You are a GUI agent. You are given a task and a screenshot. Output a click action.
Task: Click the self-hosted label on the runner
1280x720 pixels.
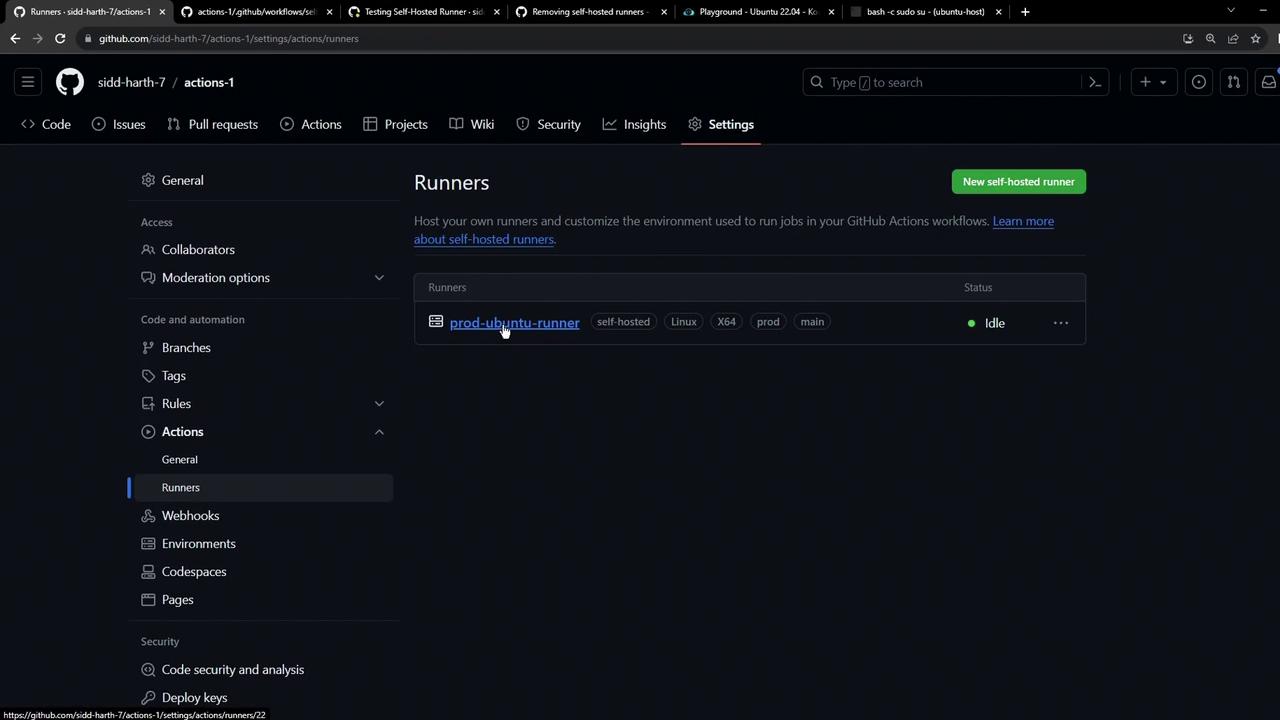pyautogui.click(x=623, y=322)
